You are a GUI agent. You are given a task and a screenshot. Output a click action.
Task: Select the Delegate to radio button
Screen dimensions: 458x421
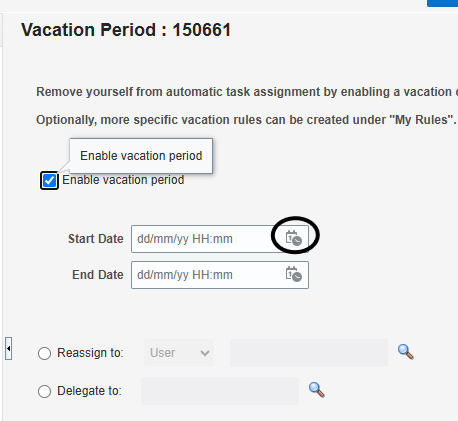(x=44, y=391)
